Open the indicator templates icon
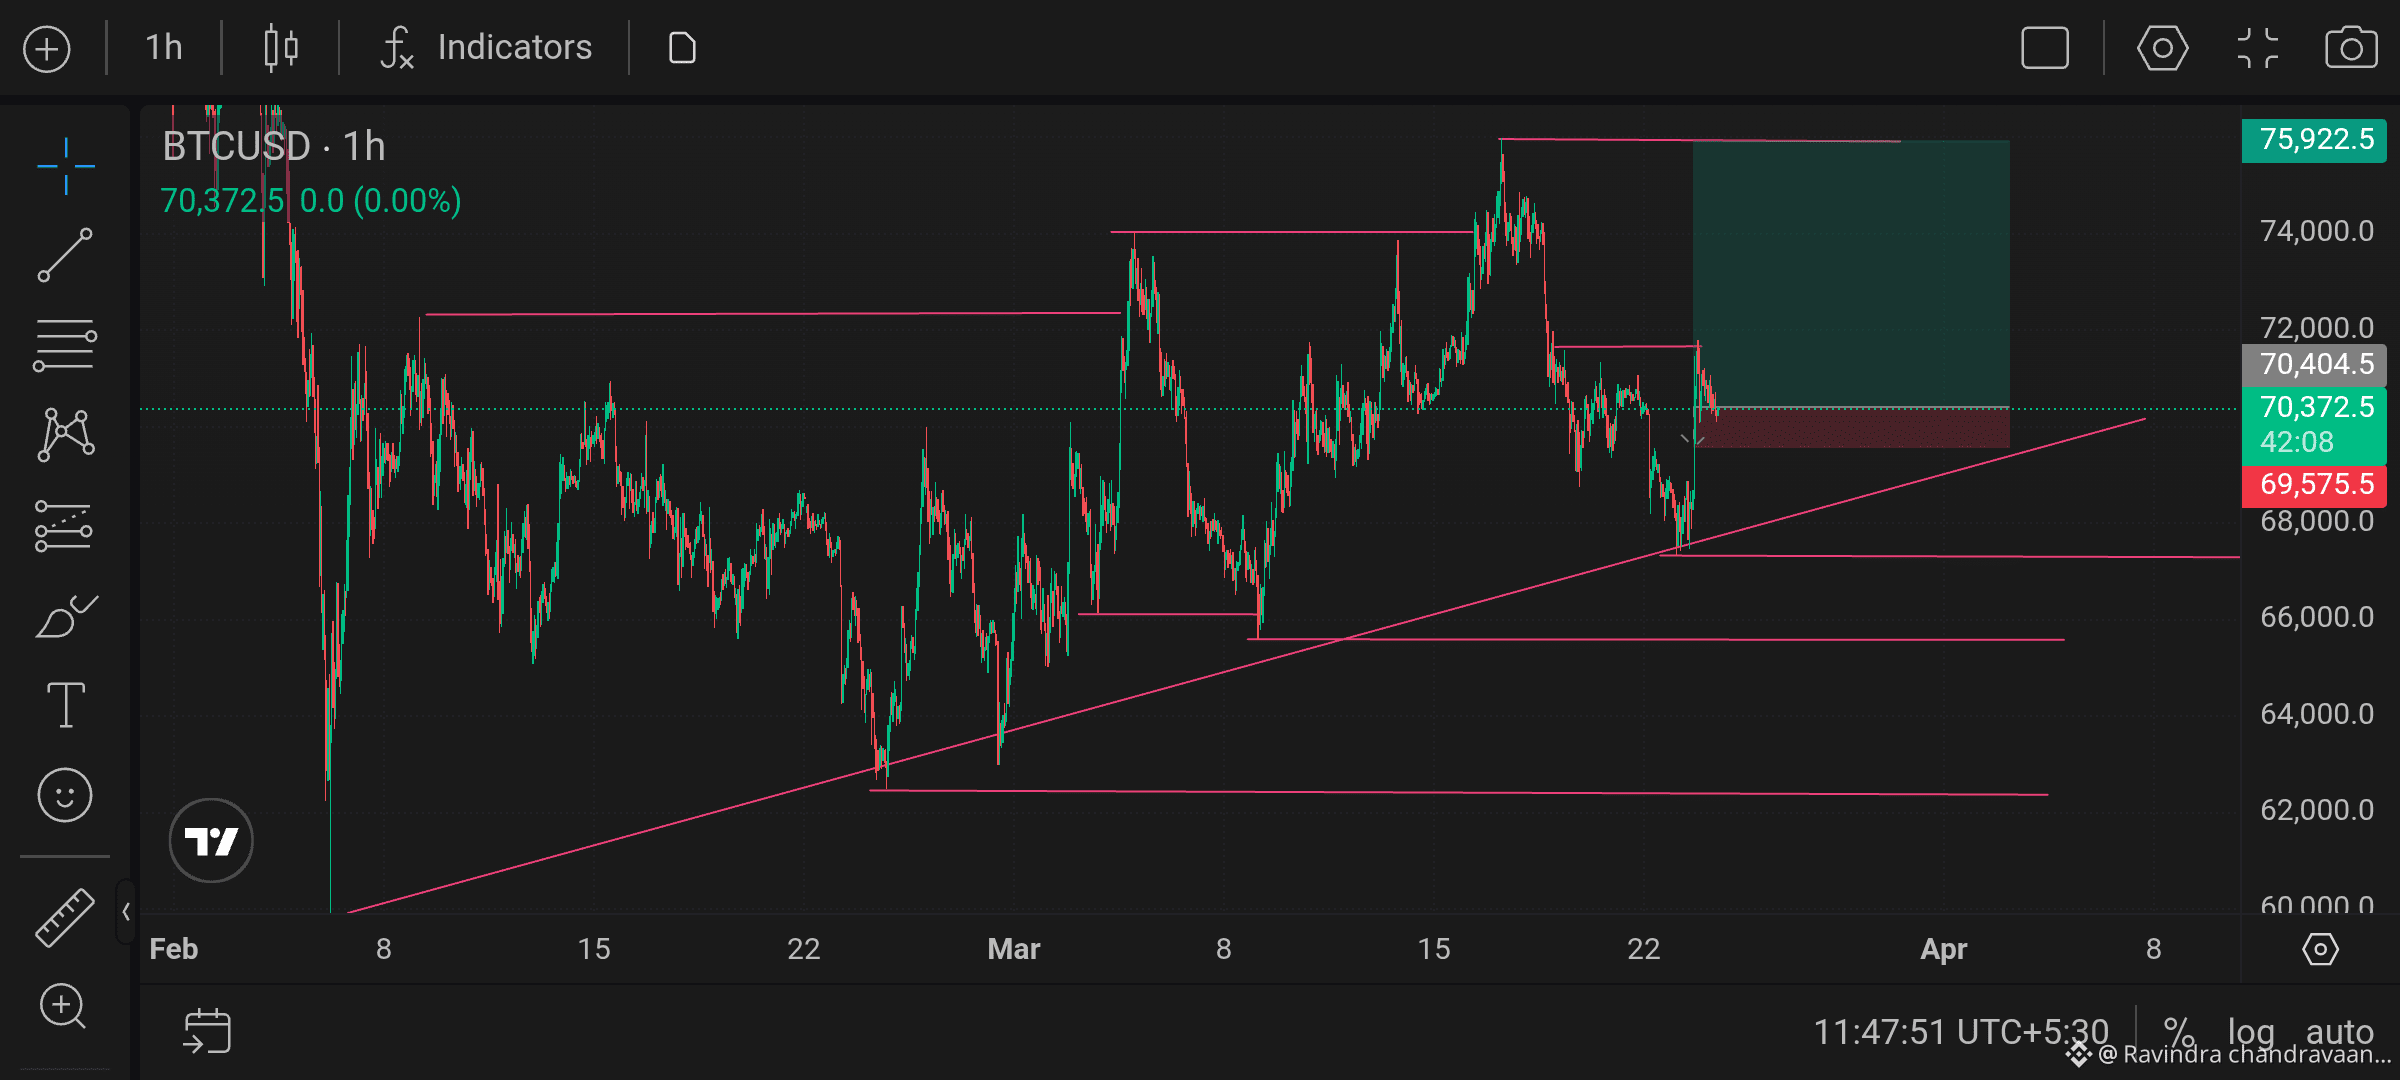Screen dimensions: 2400x1080 pos(682,48)
